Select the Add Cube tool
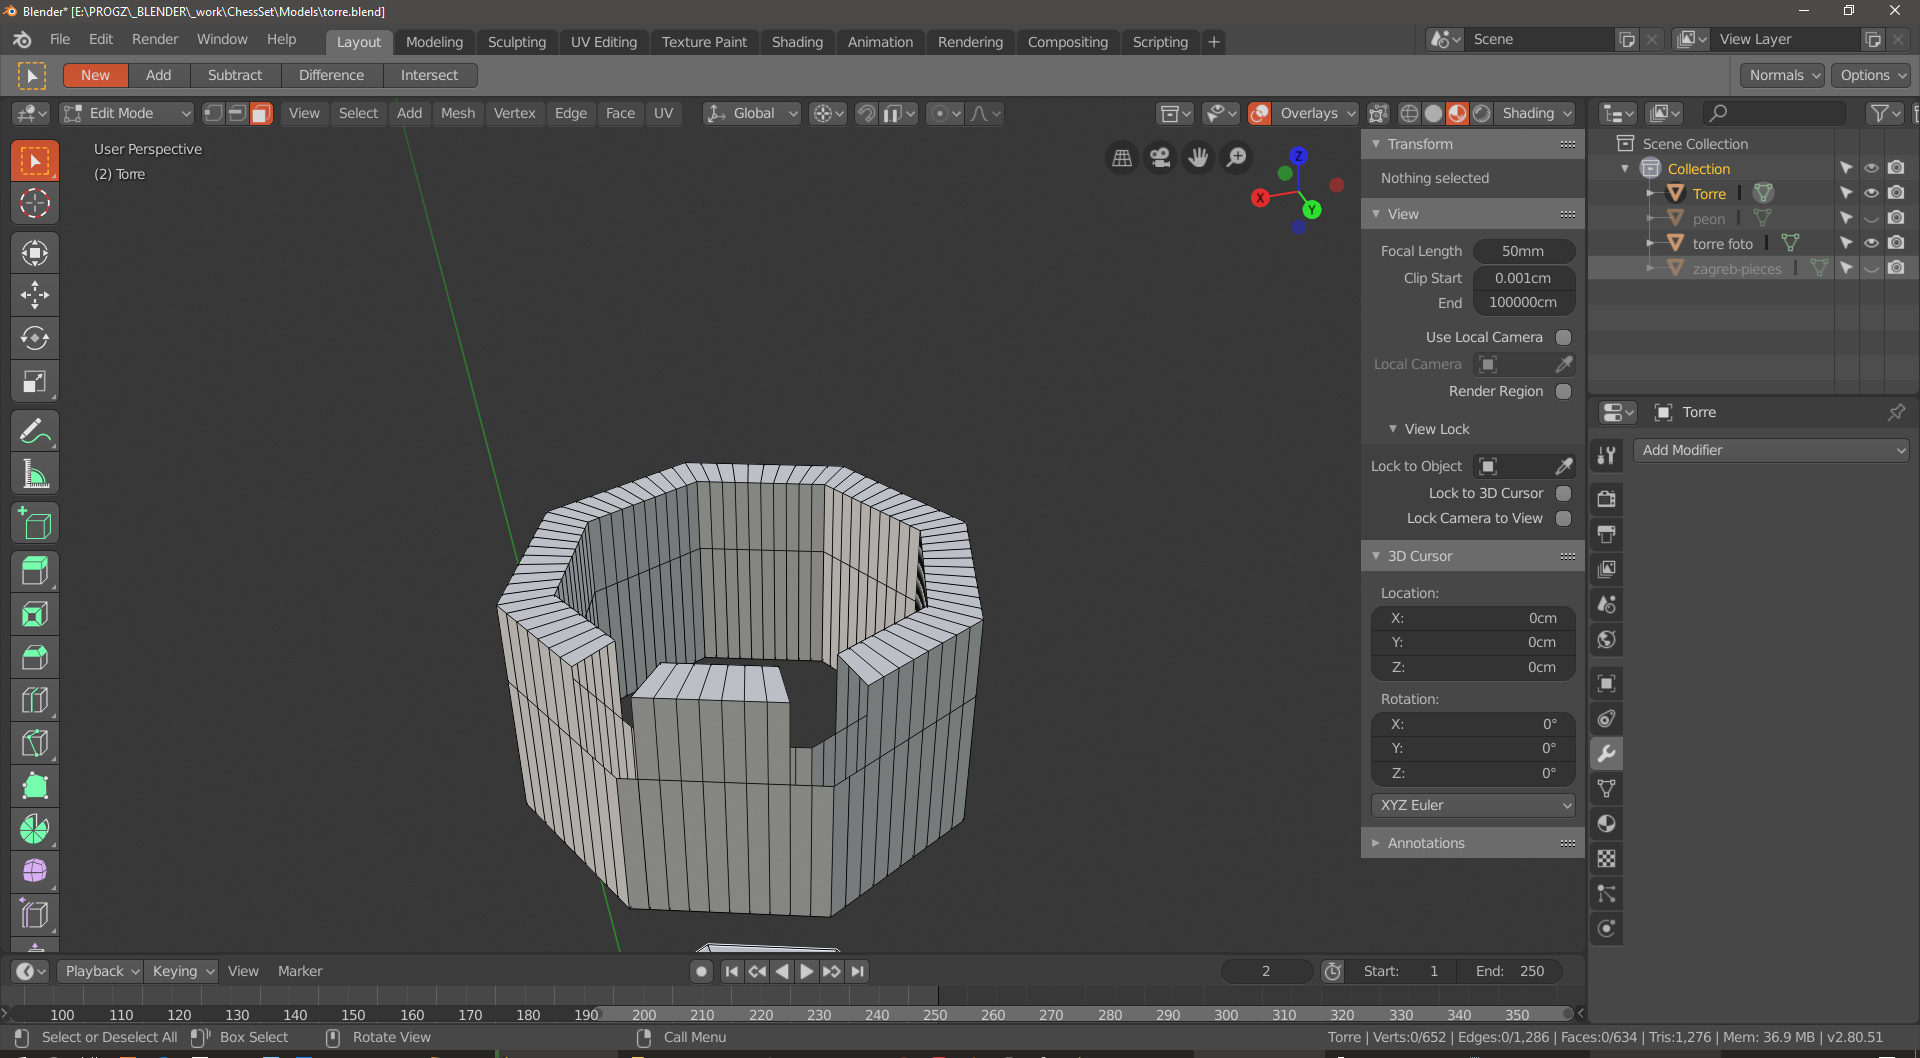 point(35,523)
